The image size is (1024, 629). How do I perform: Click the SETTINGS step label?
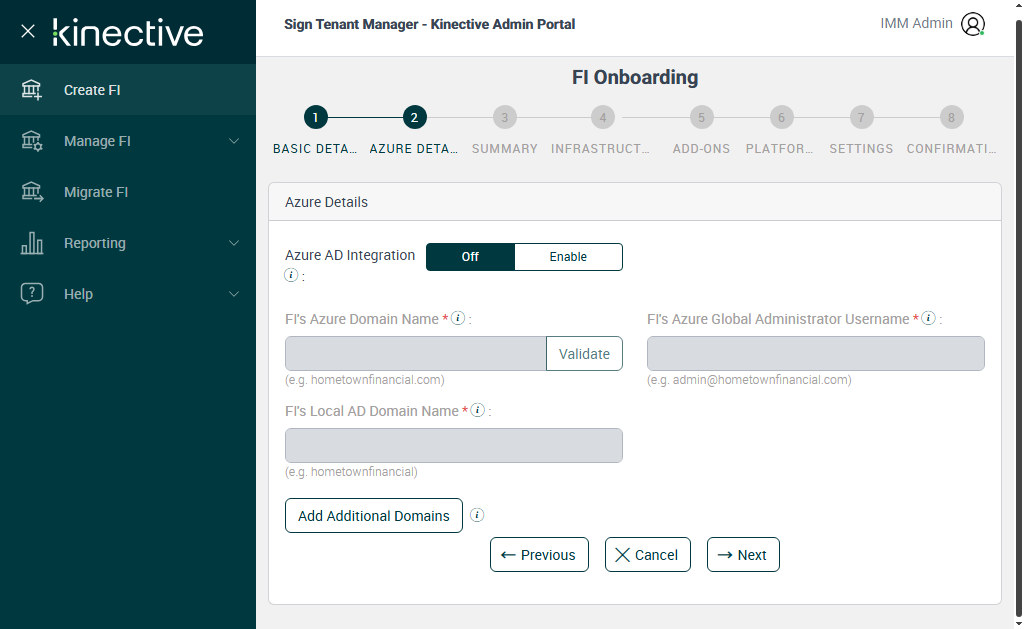click(x=861, y=149)
